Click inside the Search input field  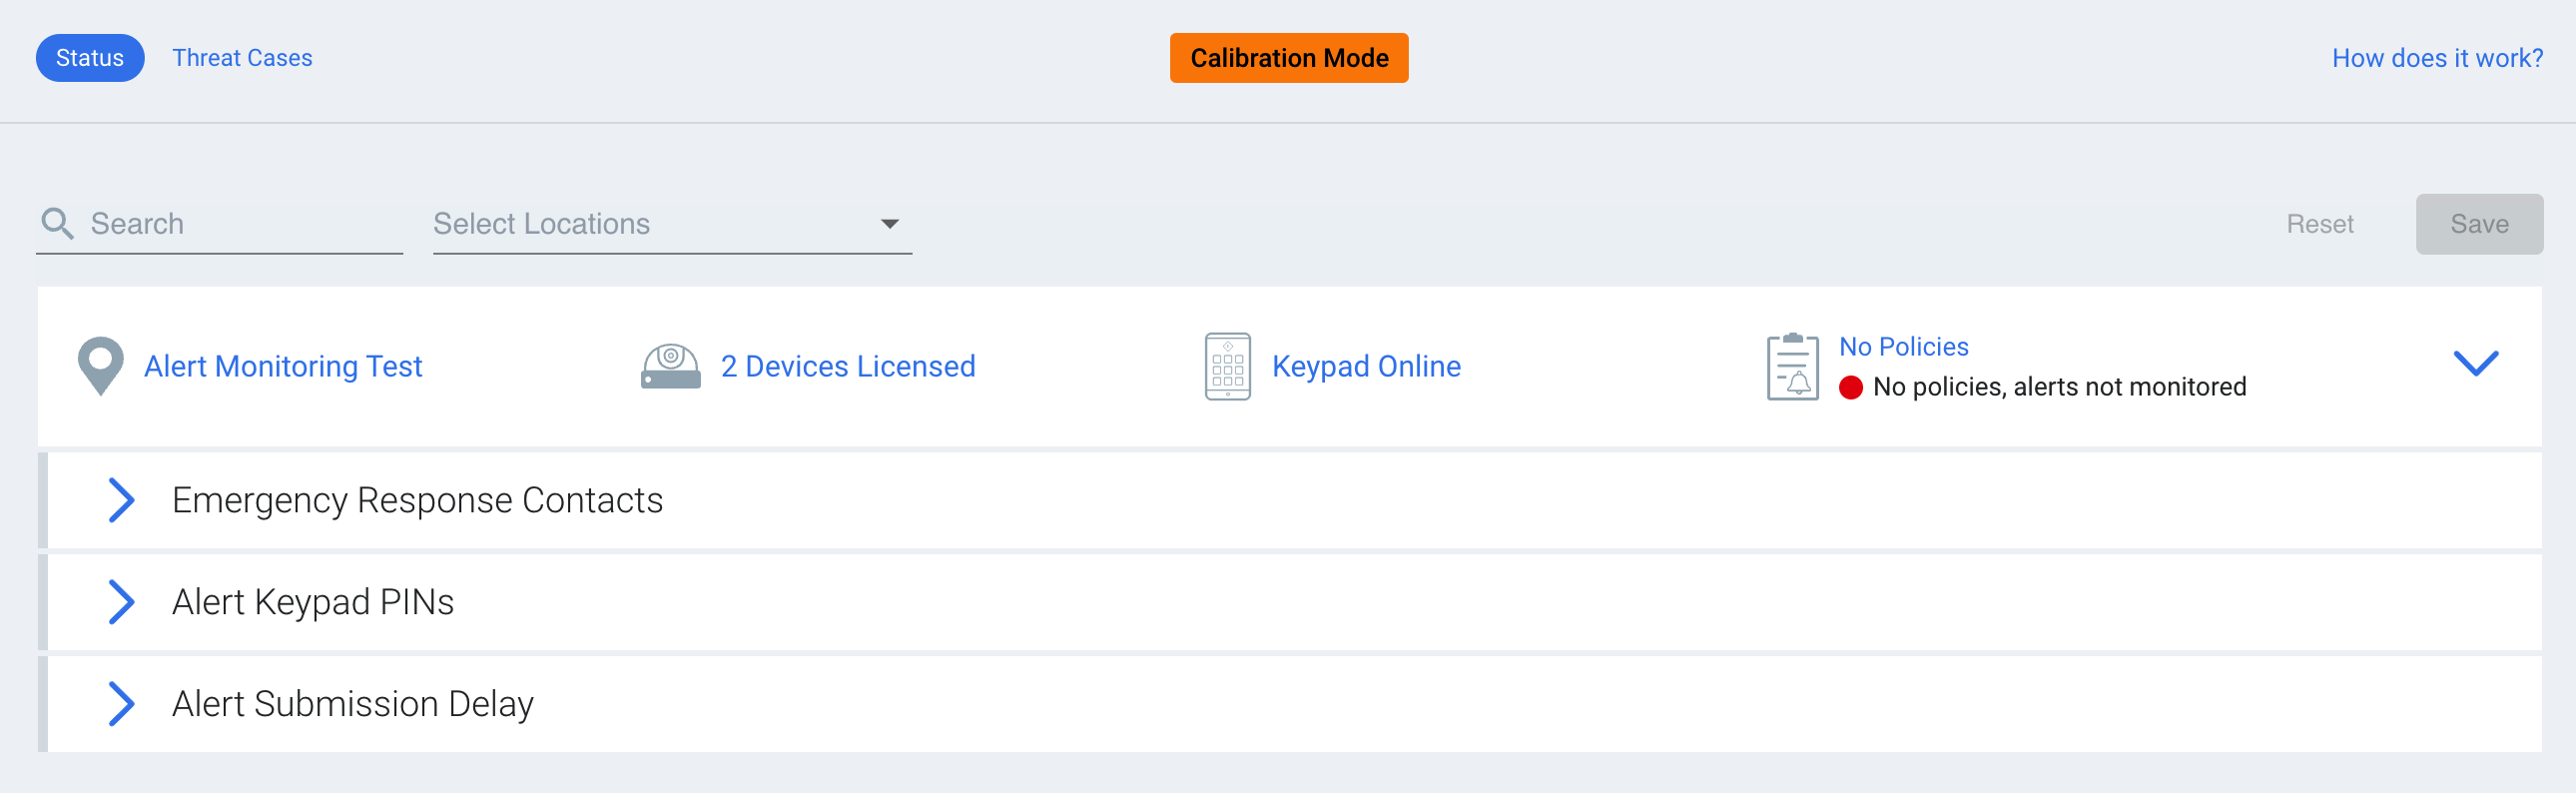coord(220,223)
